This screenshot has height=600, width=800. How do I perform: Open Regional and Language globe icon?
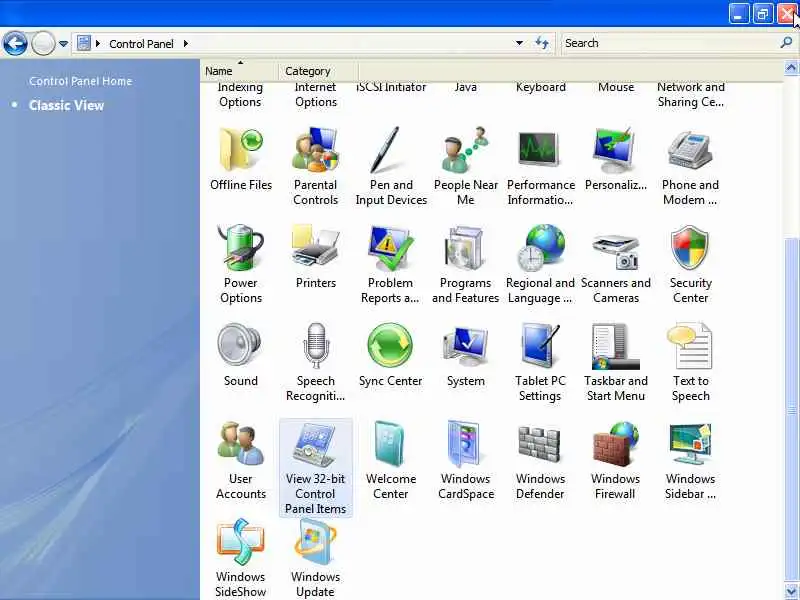[x=540, y=248]
